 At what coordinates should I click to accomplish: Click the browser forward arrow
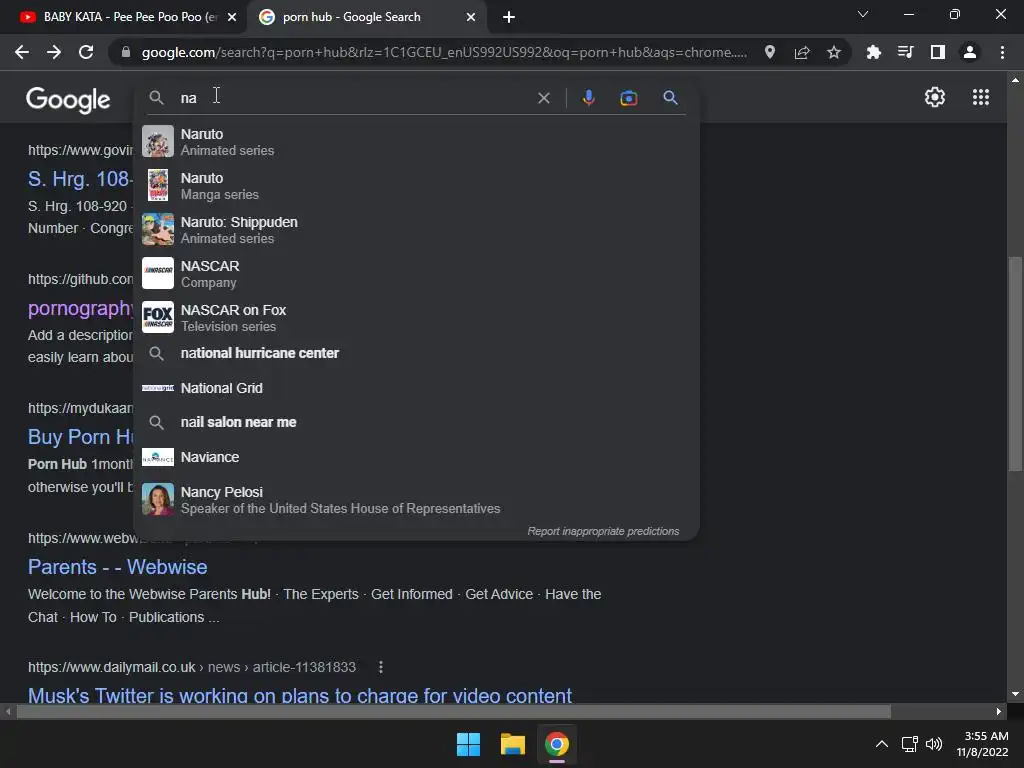click(54, 52)
